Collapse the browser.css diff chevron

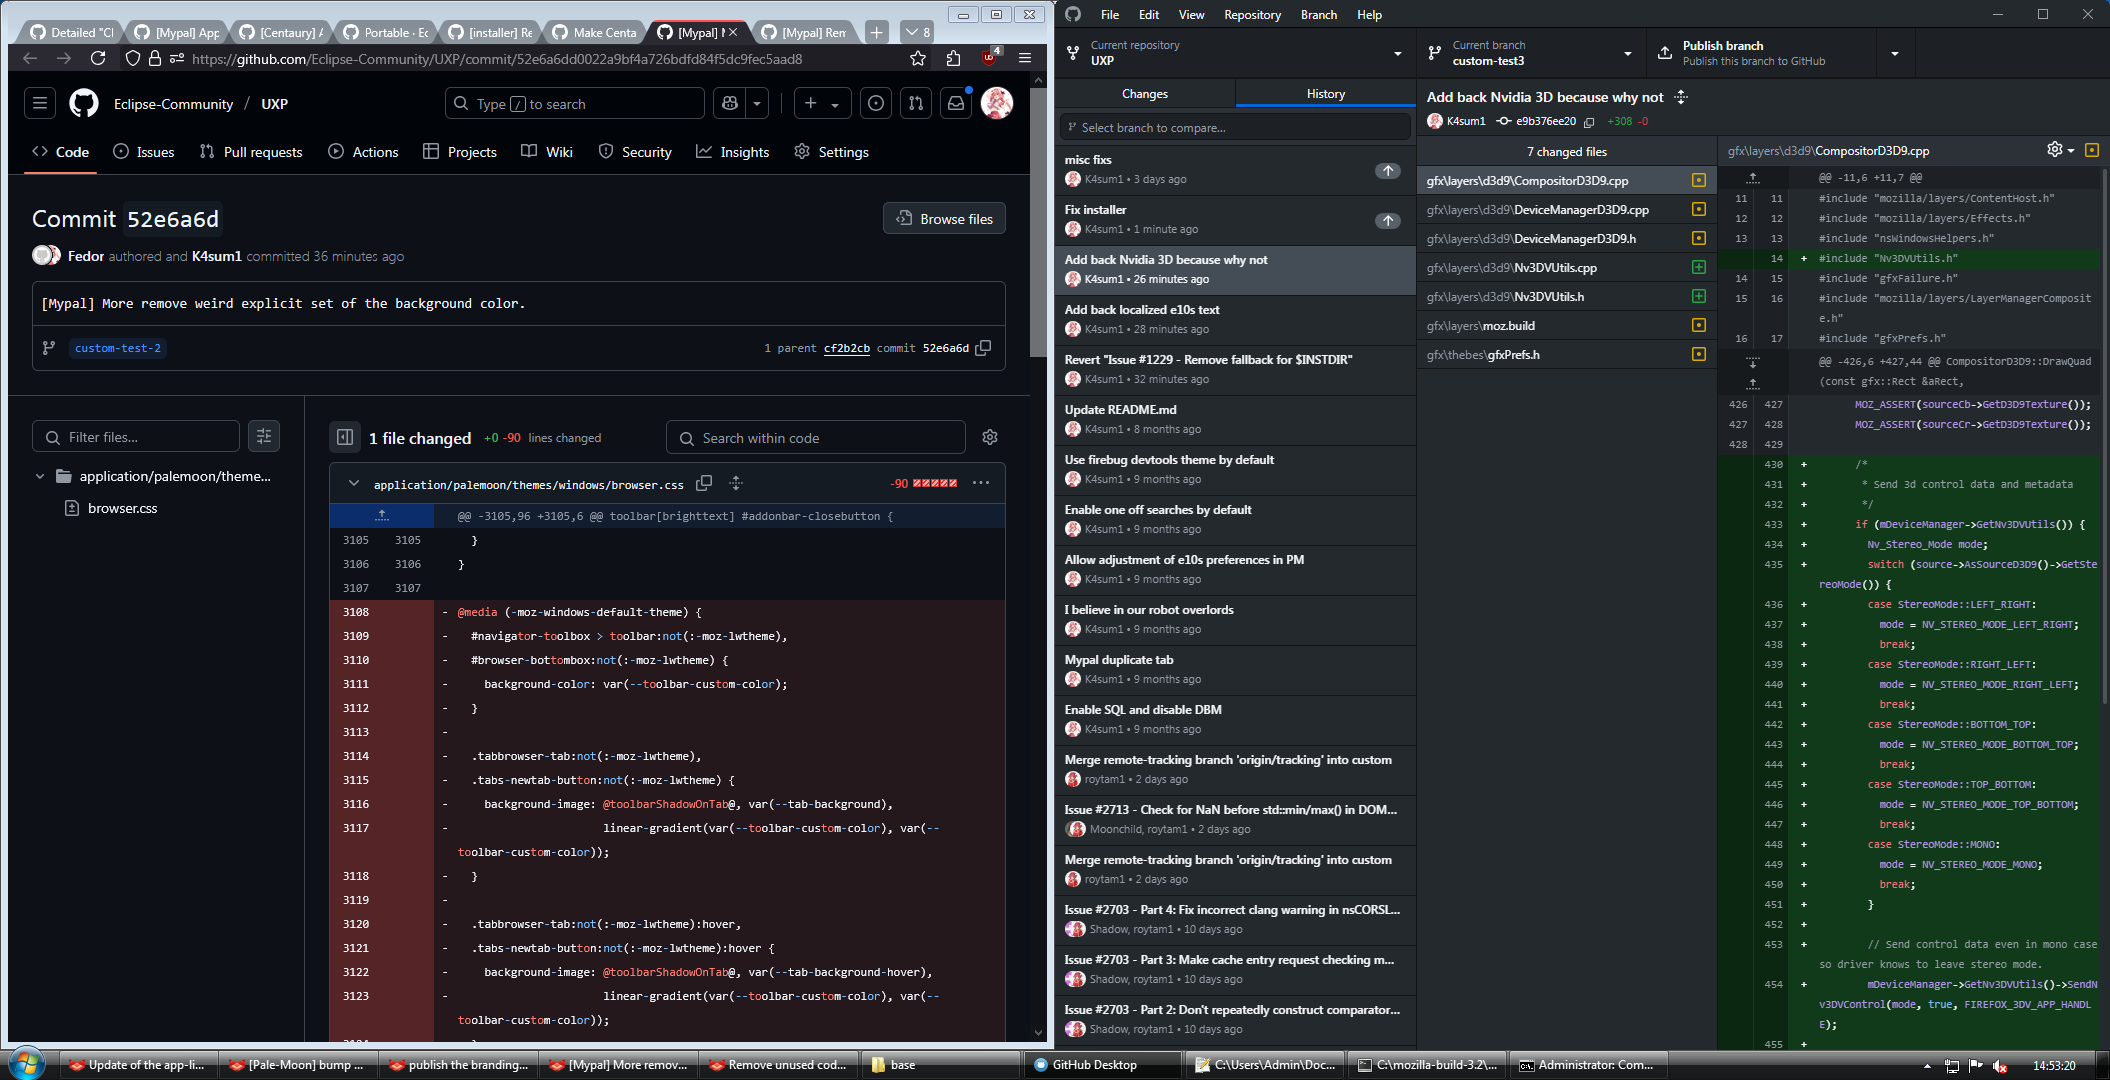point(353,483)
